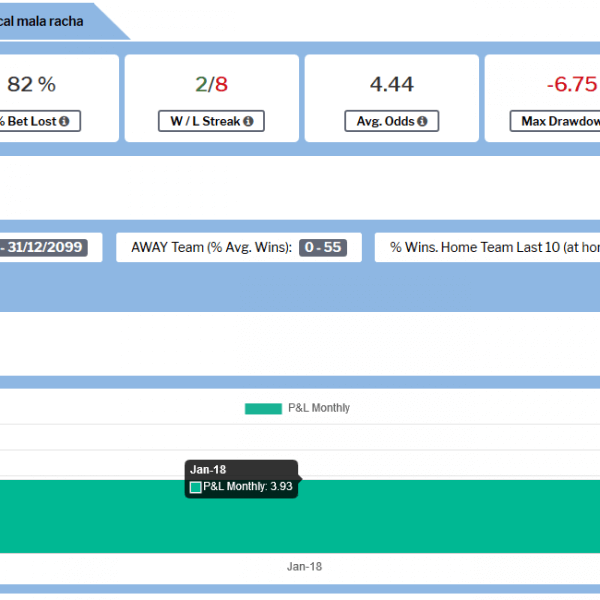
Task: Click the AWAY Team (% Avg. Wins) filter label
Action: [x=211, y=247]
